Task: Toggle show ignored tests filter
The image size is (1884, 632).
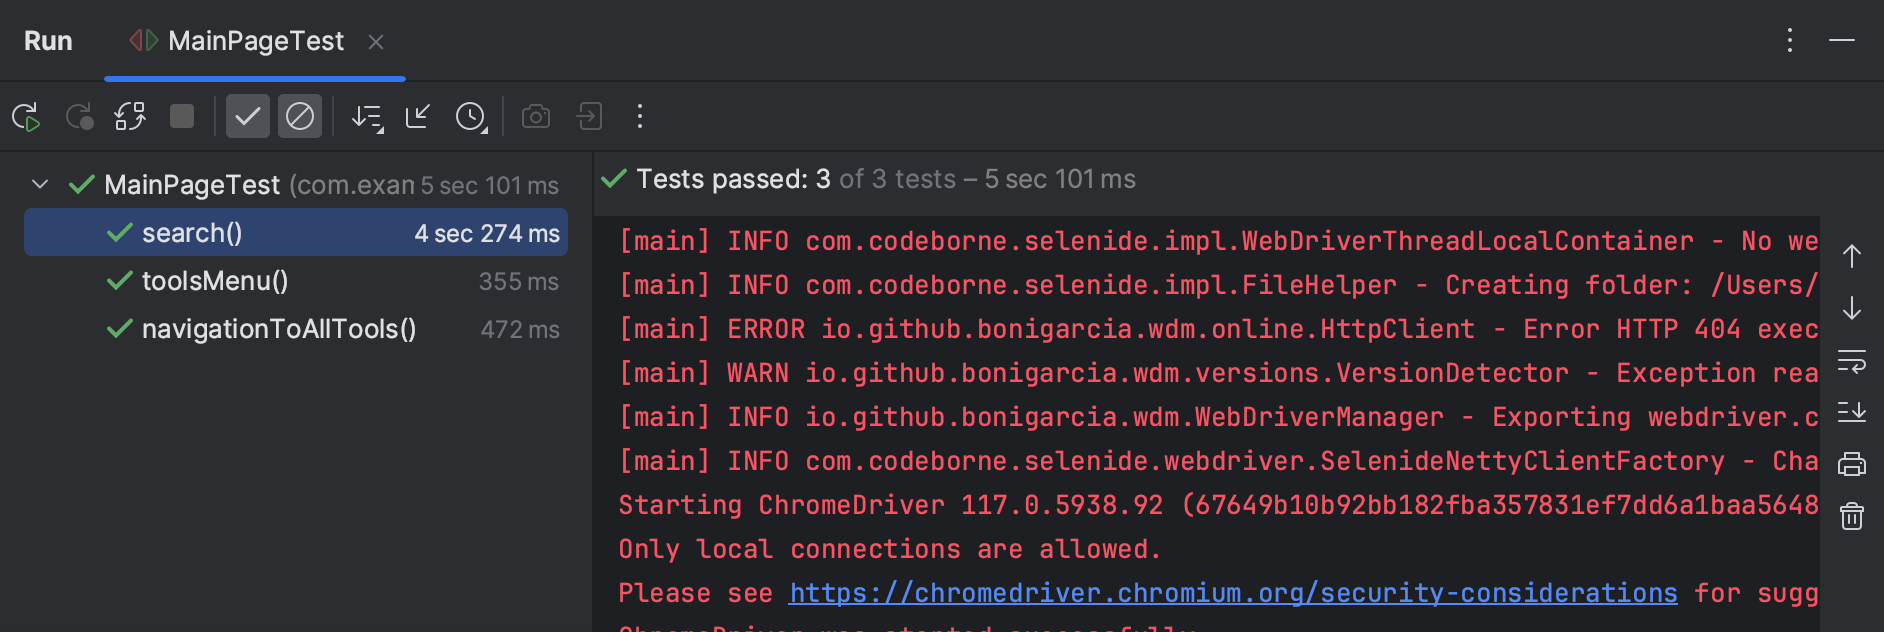Action: click(299, 116)
